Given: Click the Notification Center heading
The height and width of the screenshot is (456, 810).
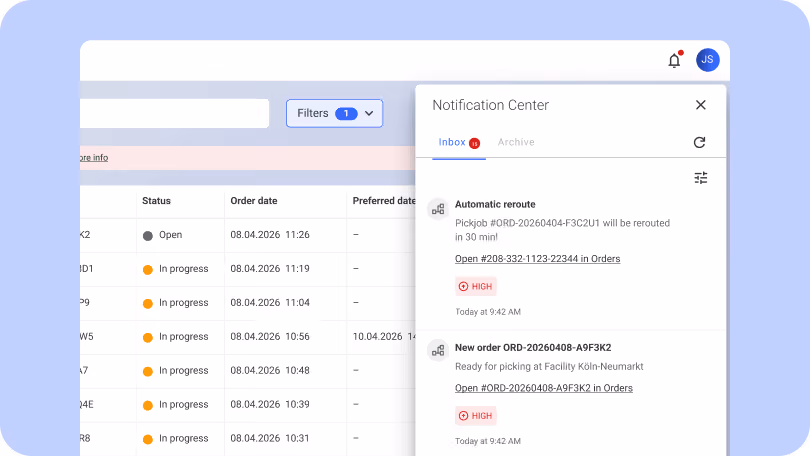Looking at the screenshot, I should coord(490,105).
